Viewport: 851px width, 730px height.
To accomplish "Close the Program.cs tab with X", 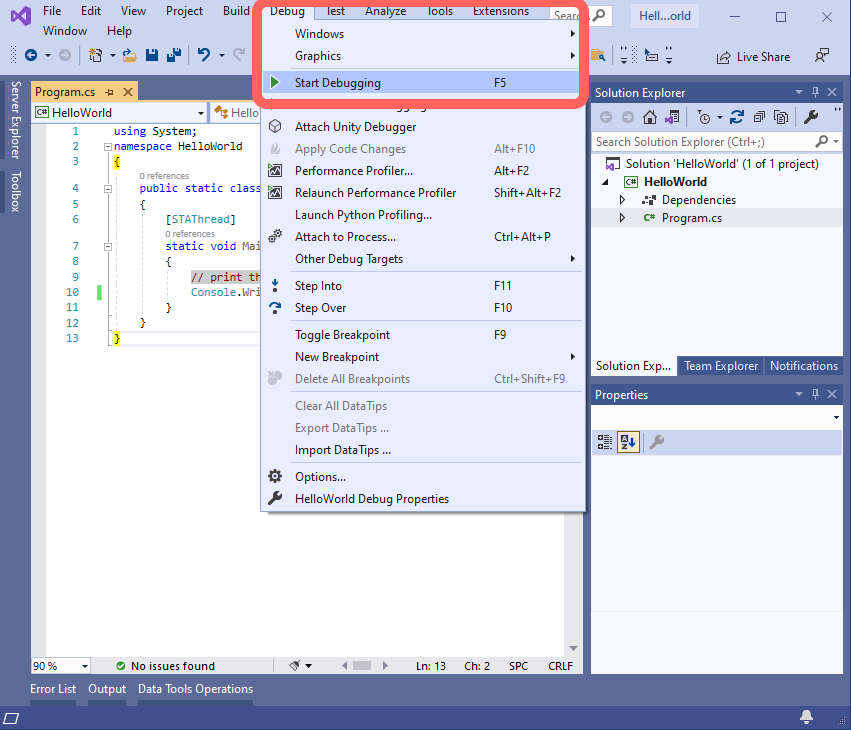I will click(x=128, y=92).
